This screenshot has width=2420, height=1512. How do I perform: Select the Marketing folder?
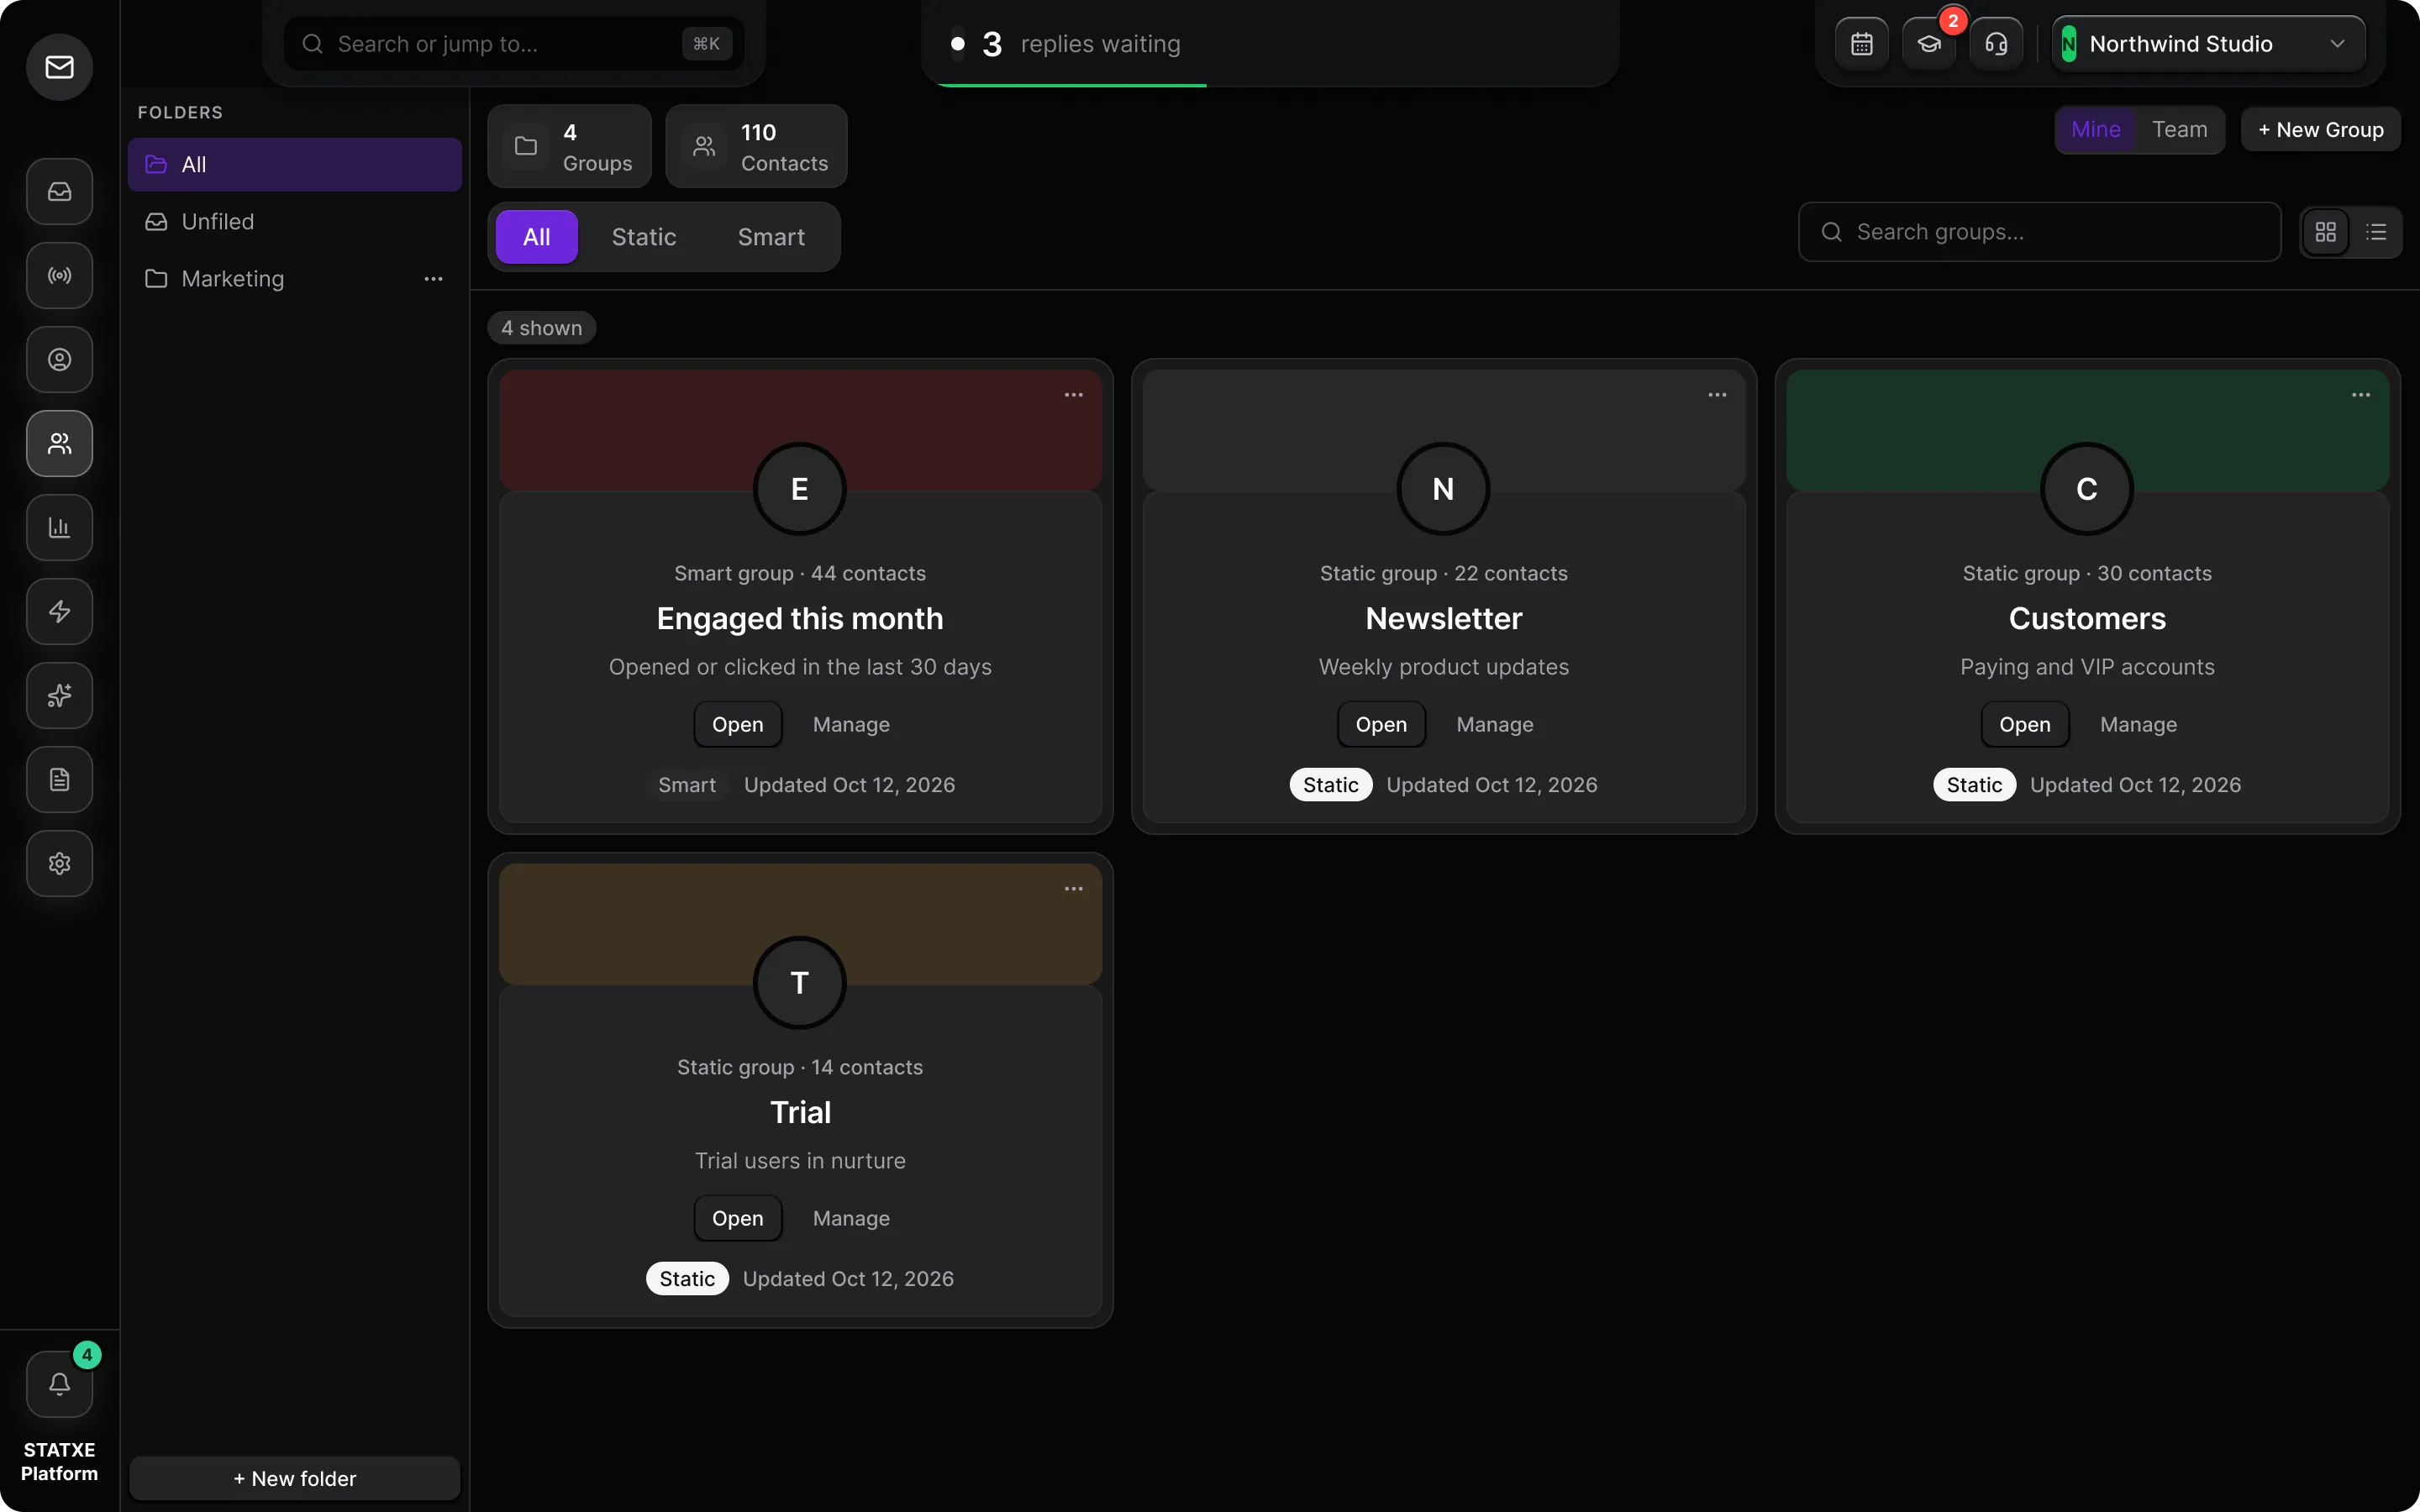click(295, 279)
